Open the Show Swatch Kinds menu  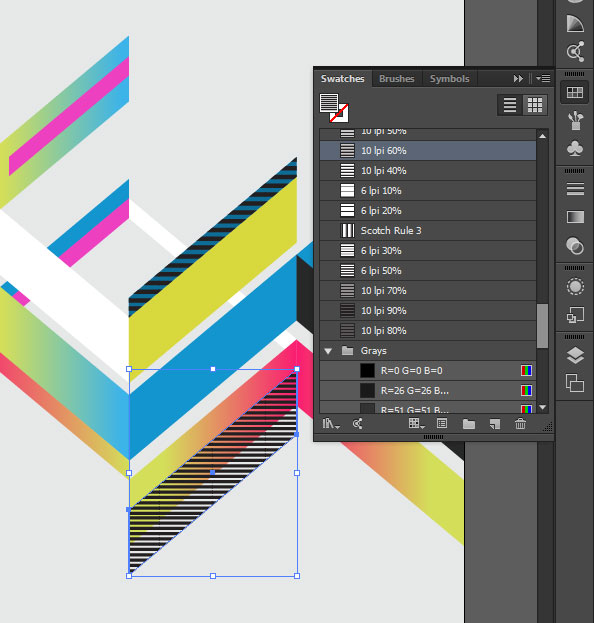click(x=416, y=424)
